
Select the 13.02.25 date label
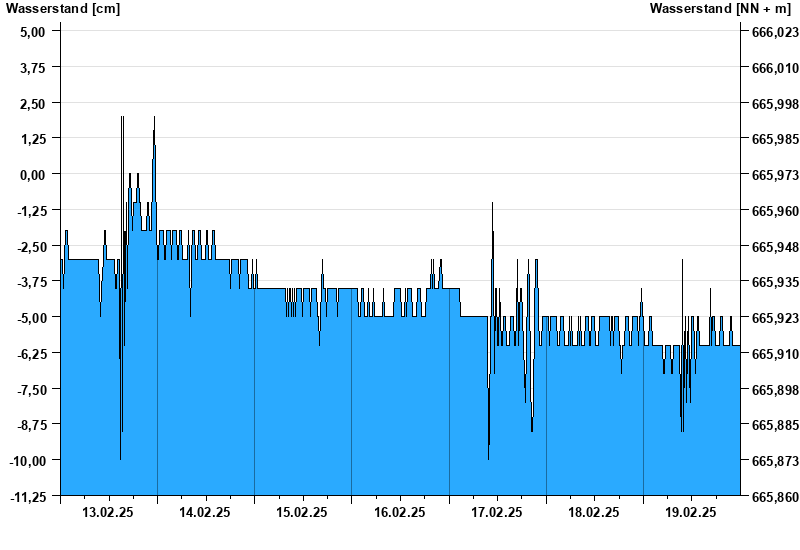pyautogui.click(x=108, y=513)
